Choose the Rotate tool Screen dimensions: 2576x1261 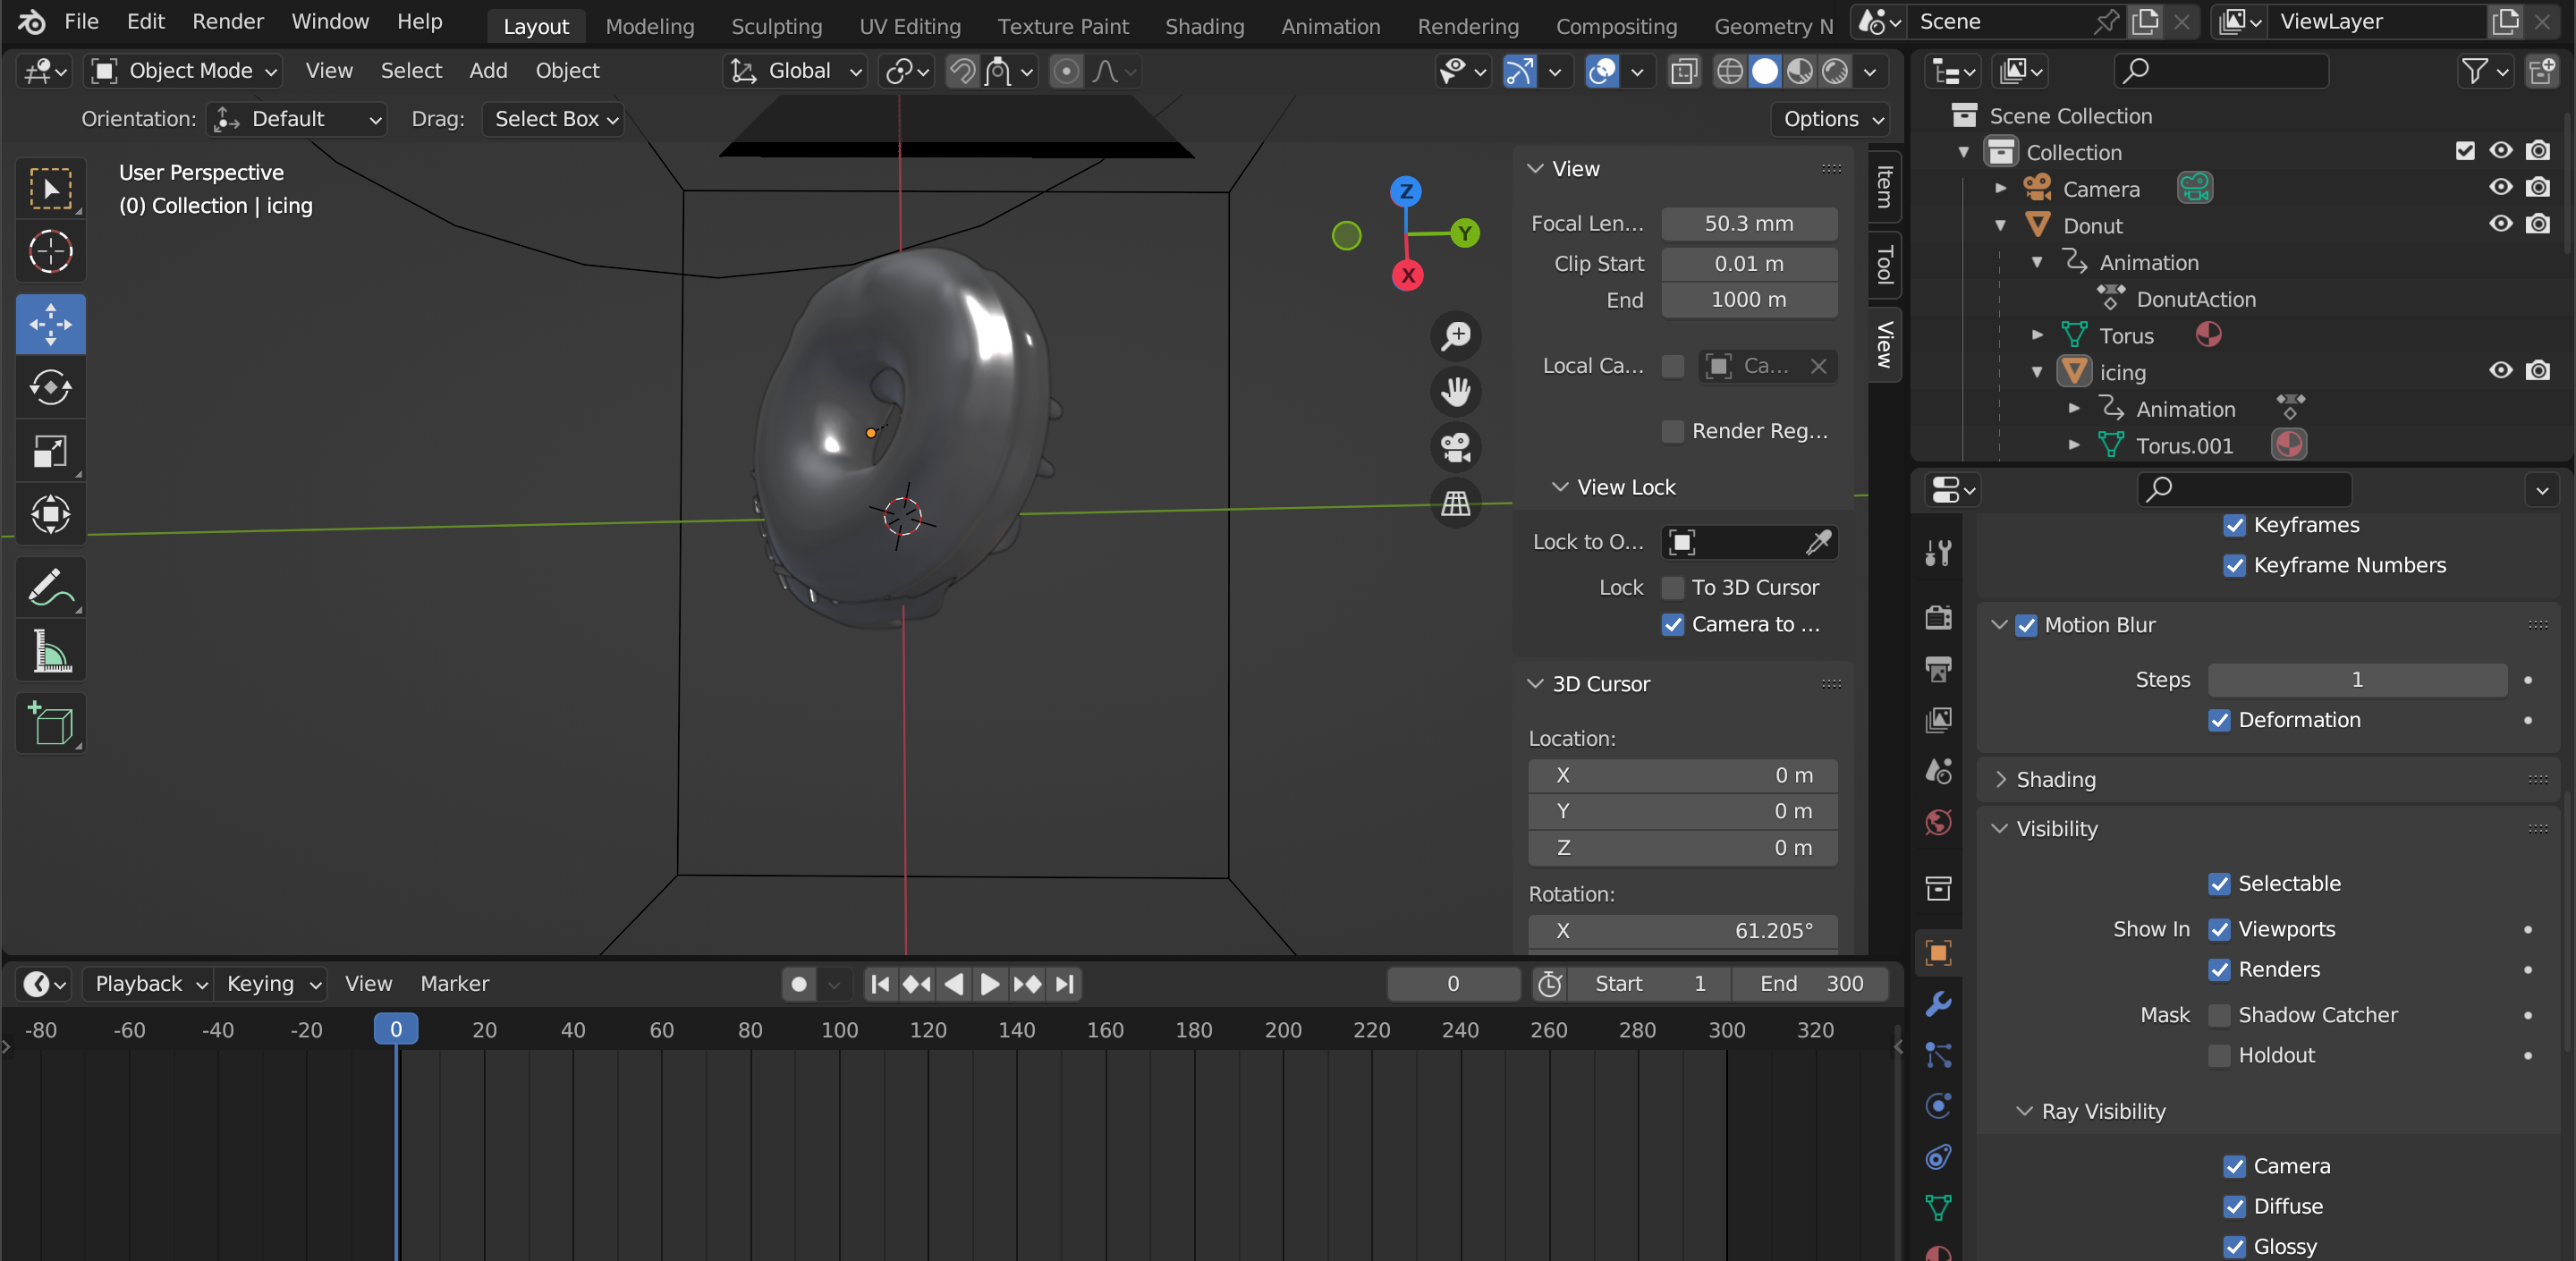(x=50, y=387)
